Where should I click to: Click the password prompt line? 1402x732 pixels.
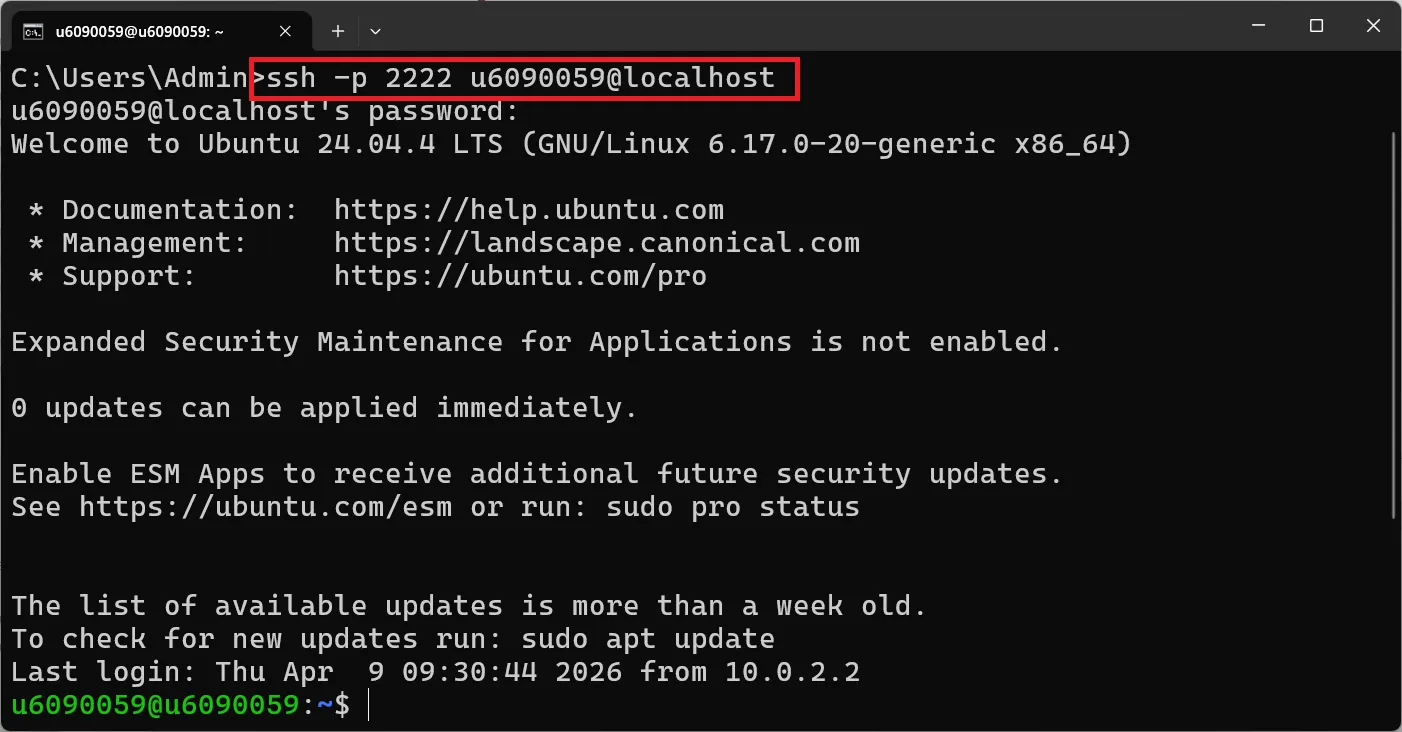[263, 110]
